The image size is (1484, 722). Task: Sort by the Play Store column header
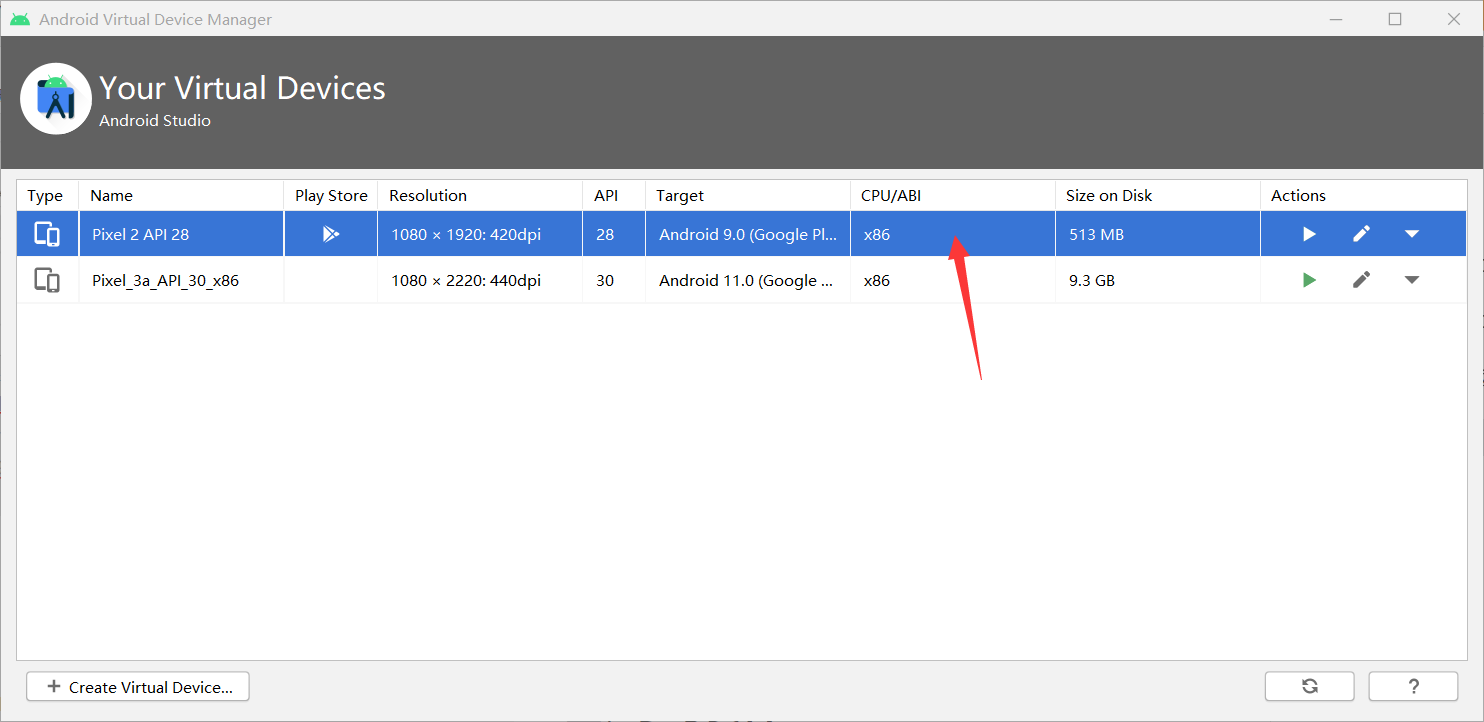(x=331, y=195)
